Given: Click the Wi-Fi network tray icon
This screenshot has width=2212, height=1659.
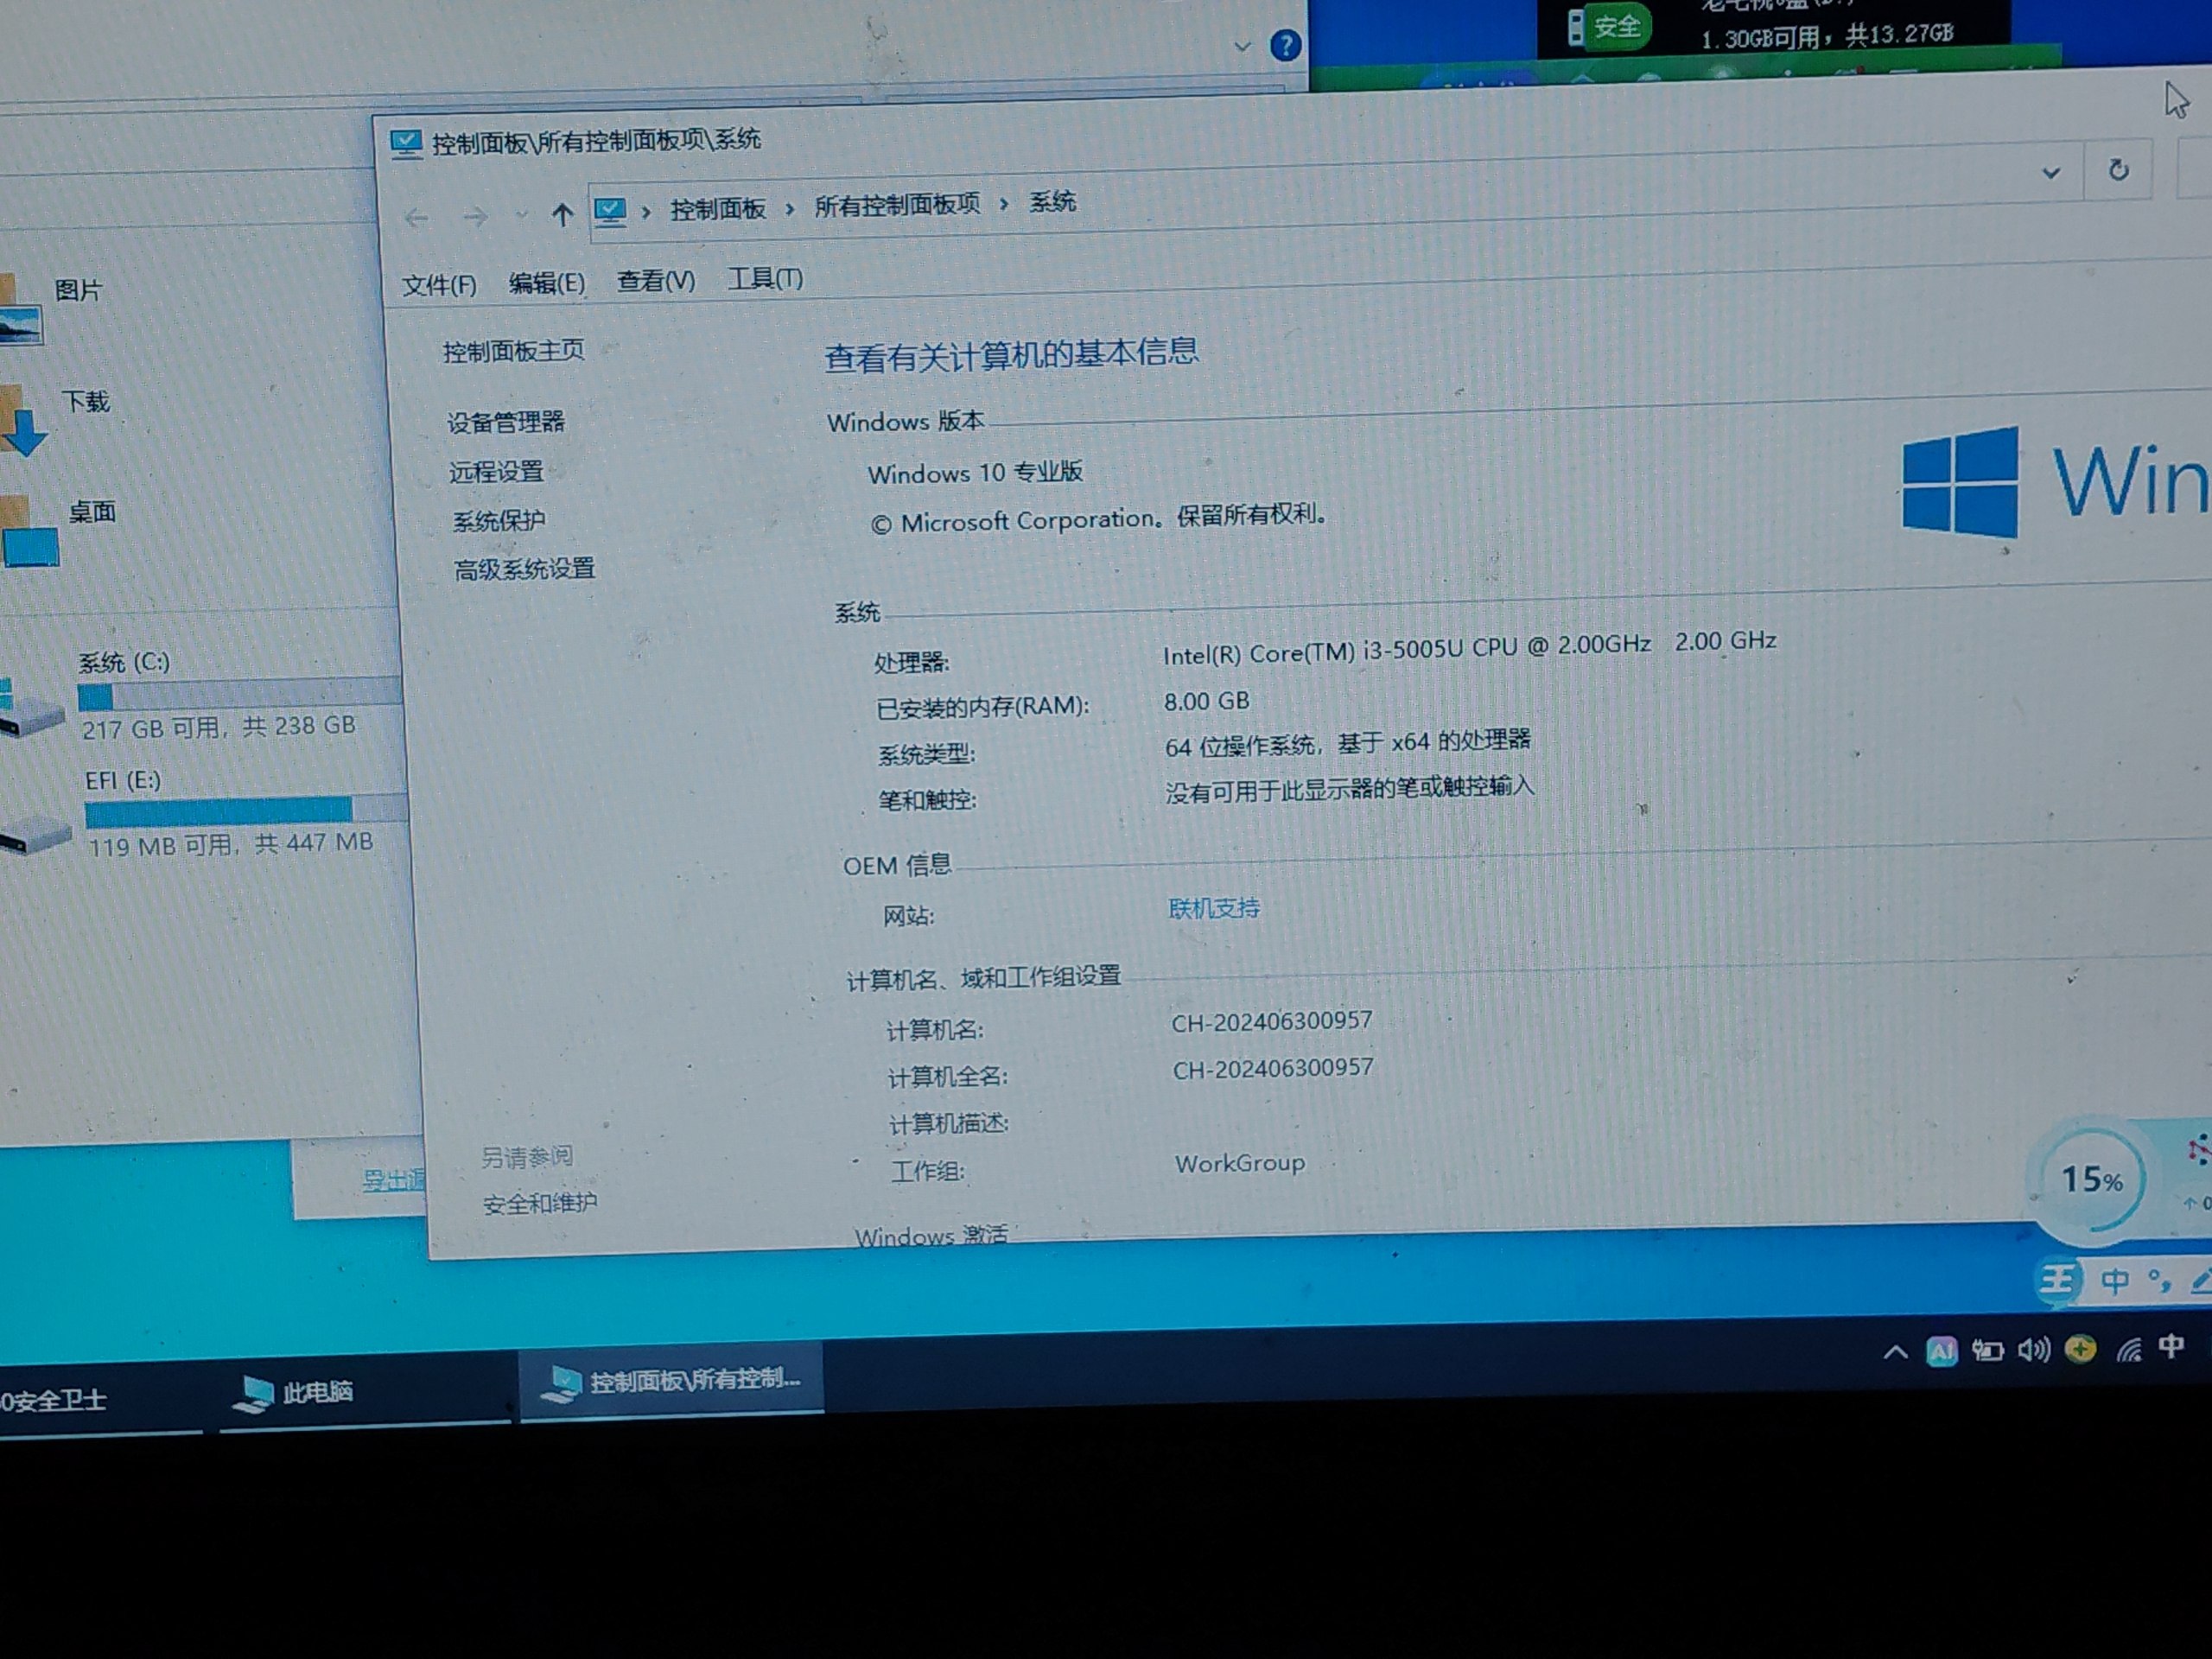Looking at the screenshot, I should tap(2128, 1349).
